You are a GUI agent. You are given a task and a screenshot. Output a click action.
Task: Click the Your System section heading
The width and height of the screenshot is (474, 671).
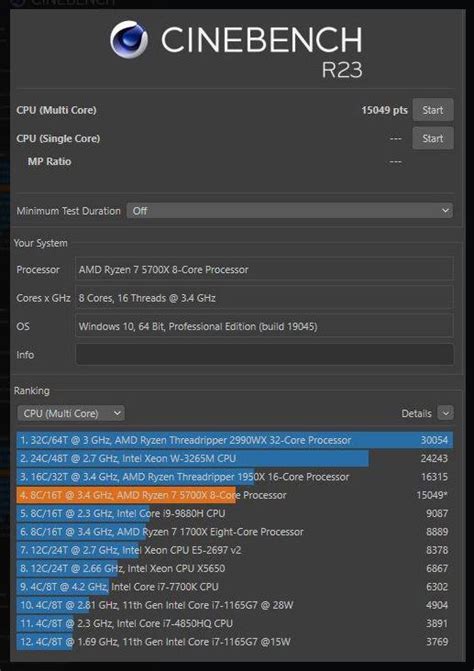pos(41,243)
